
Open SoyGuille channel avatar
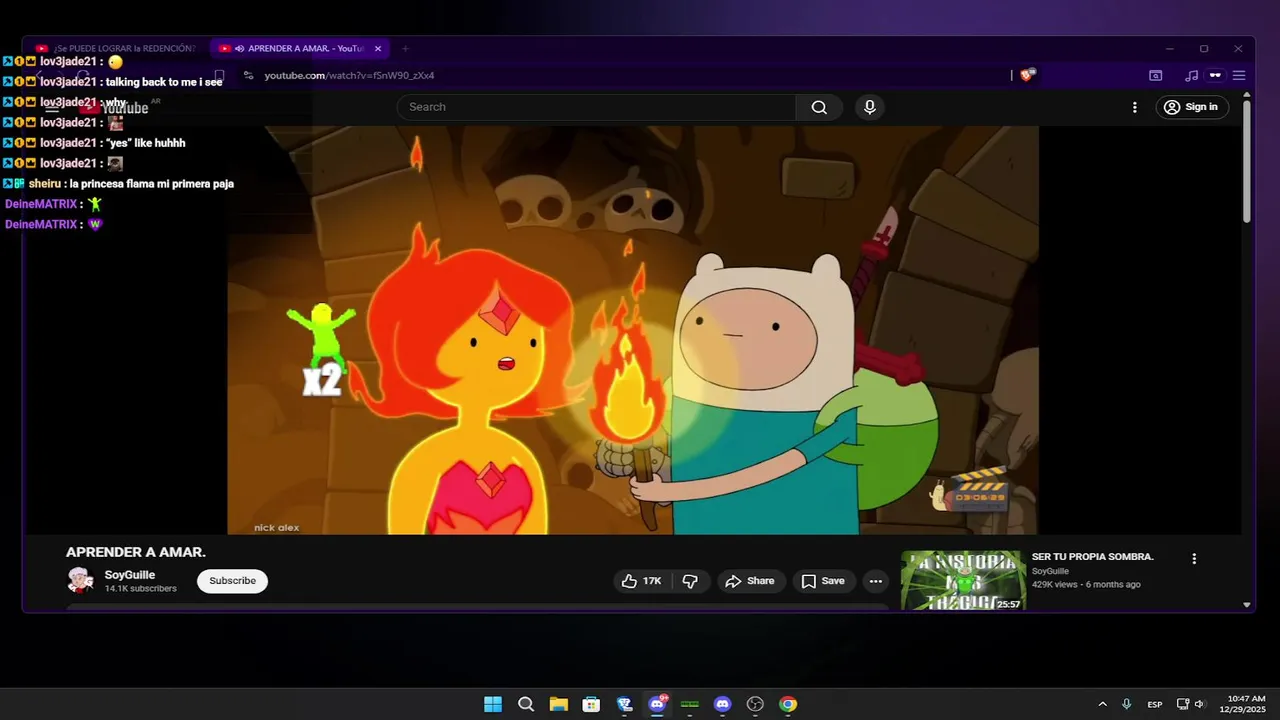(x=80, y=580)
